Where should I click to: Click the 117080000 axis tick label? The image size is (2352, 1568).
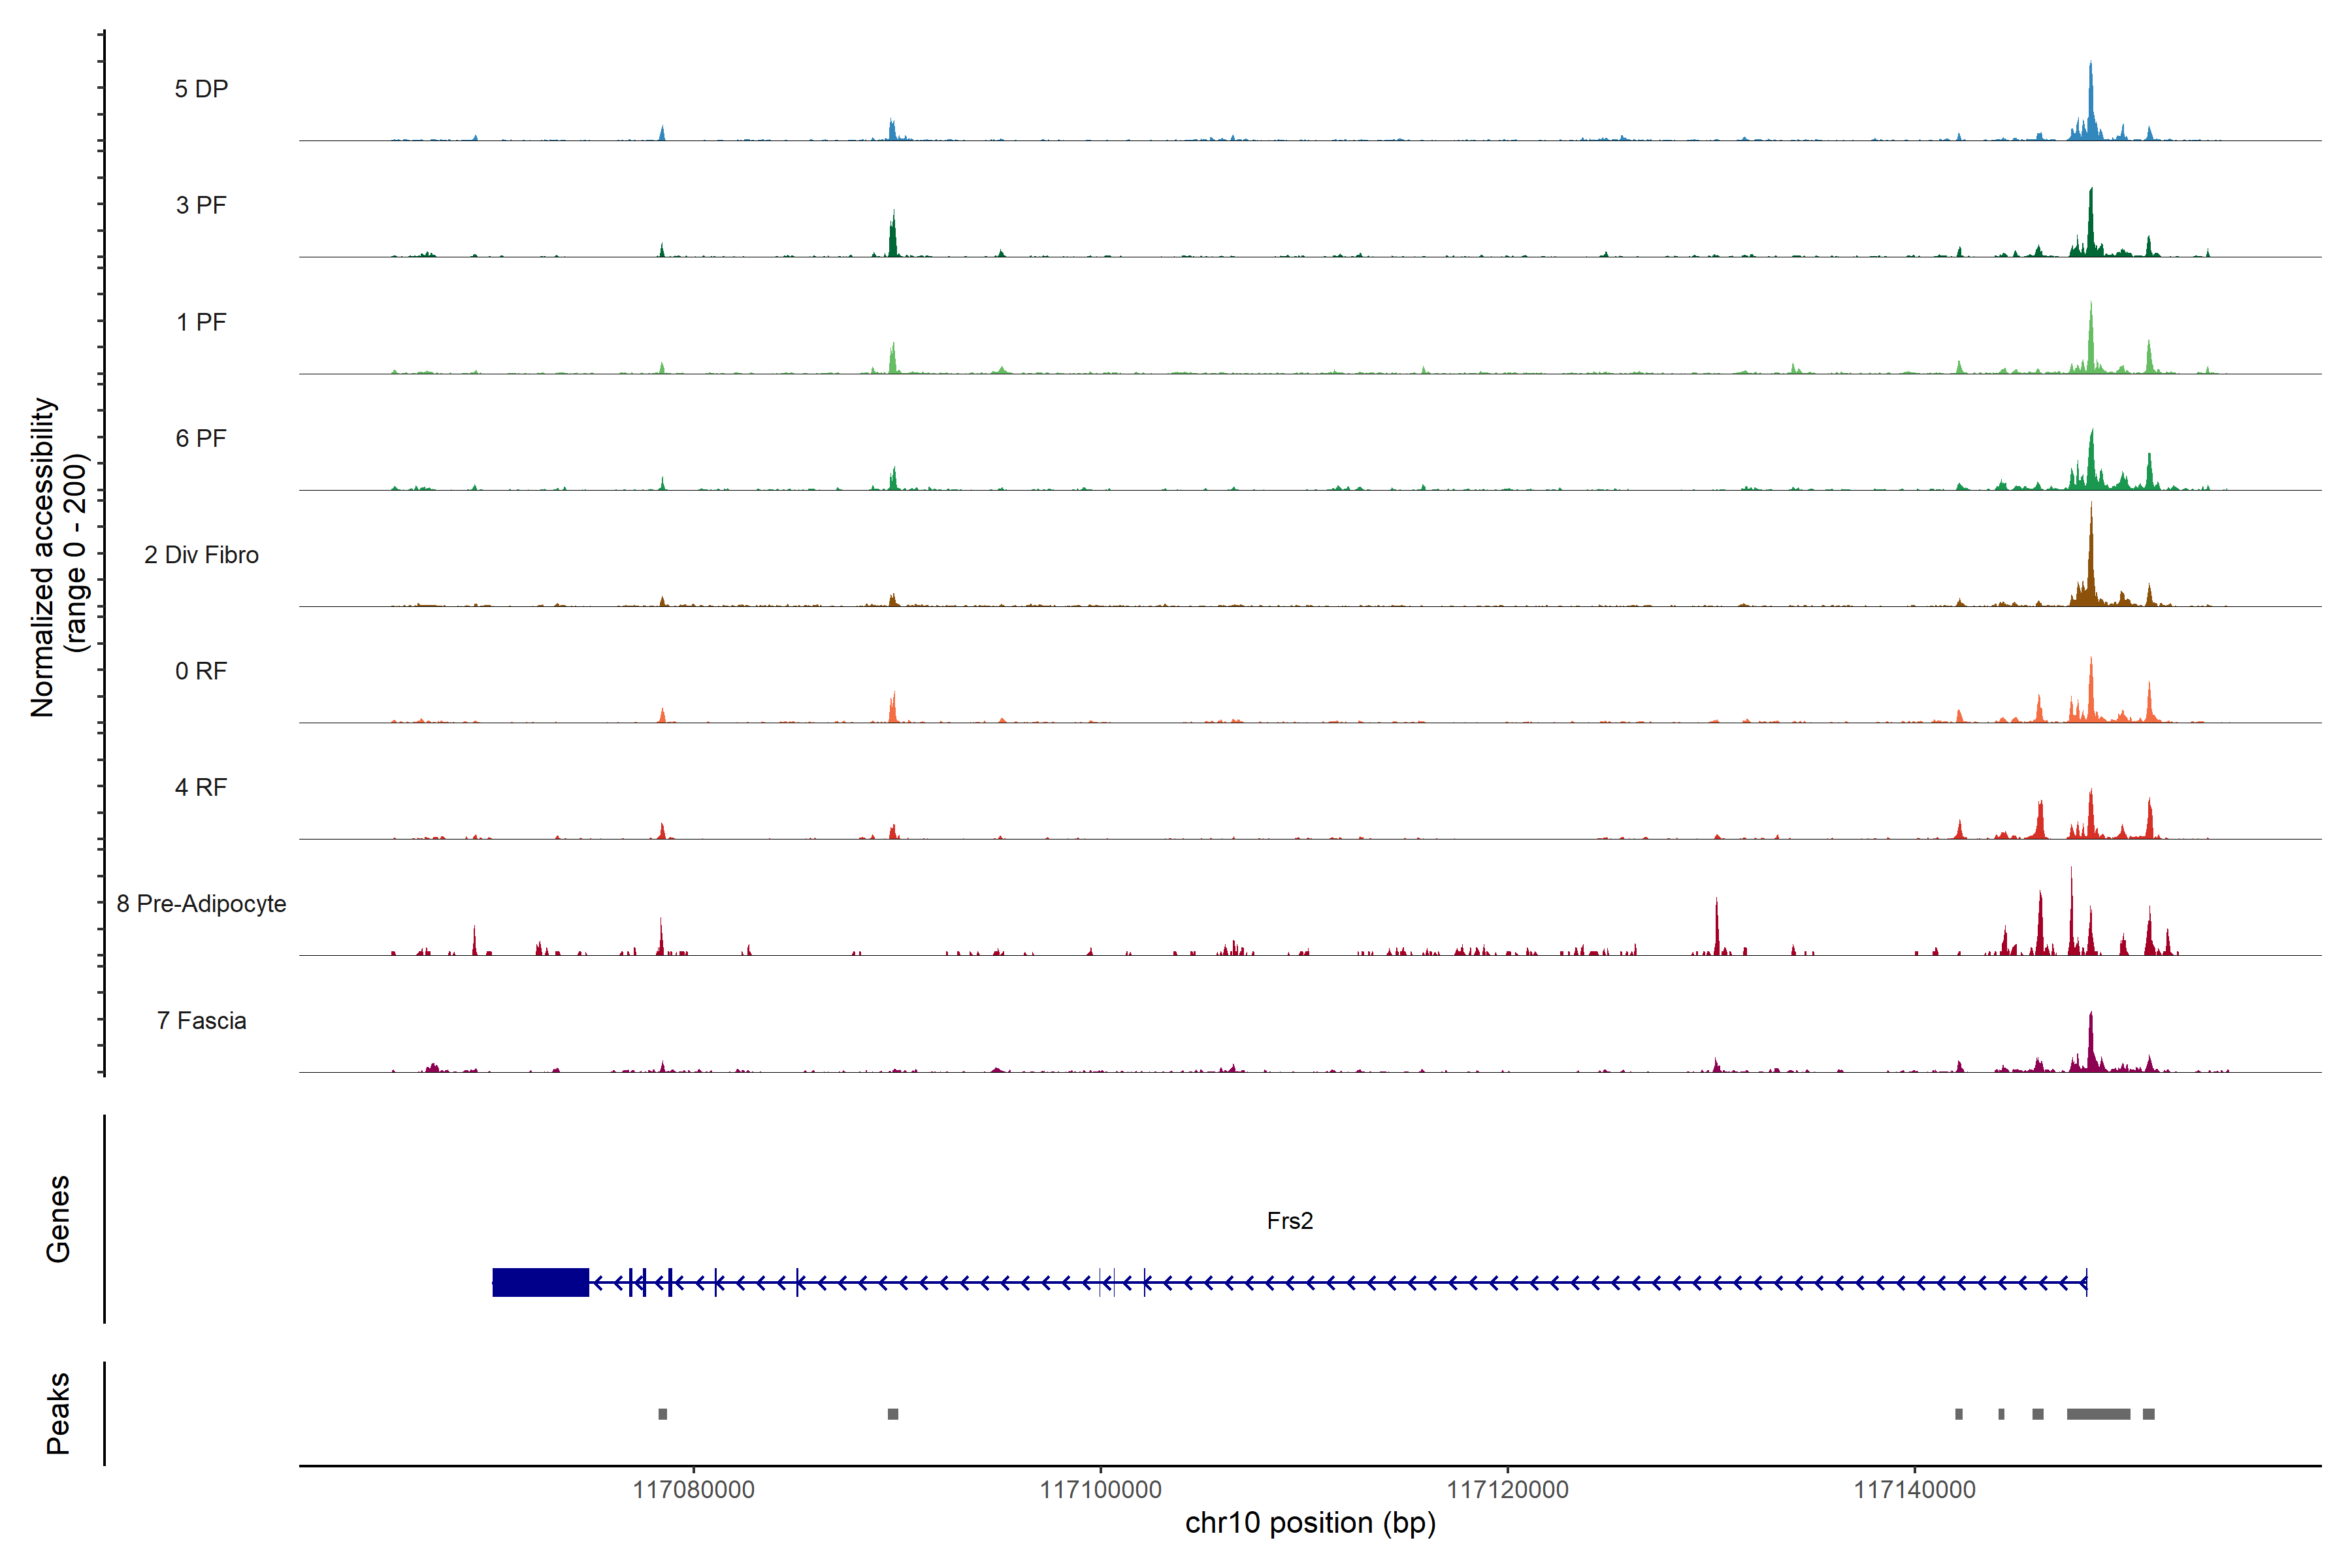tap(693, 1490)
